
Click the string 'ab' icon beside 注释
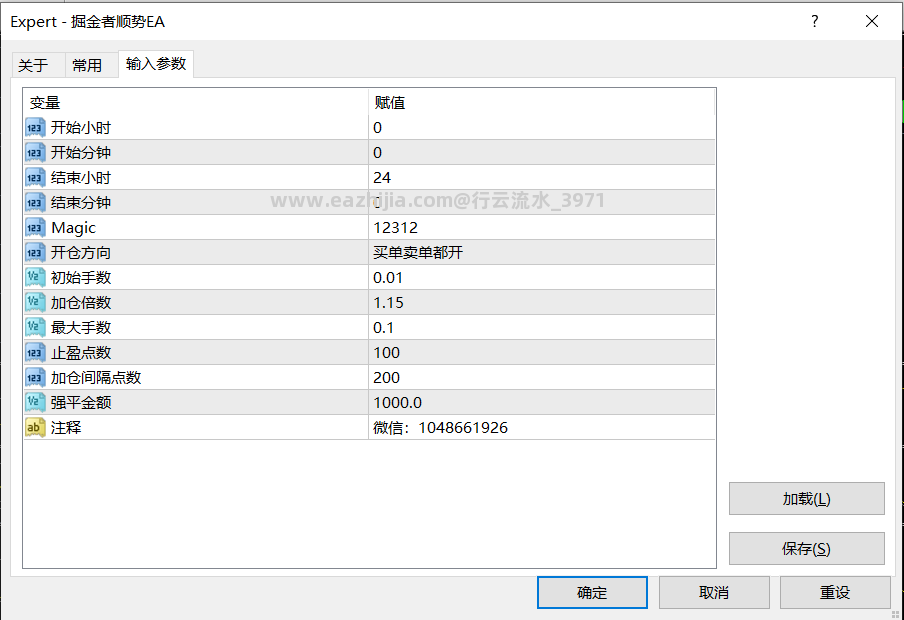[35, 427]
